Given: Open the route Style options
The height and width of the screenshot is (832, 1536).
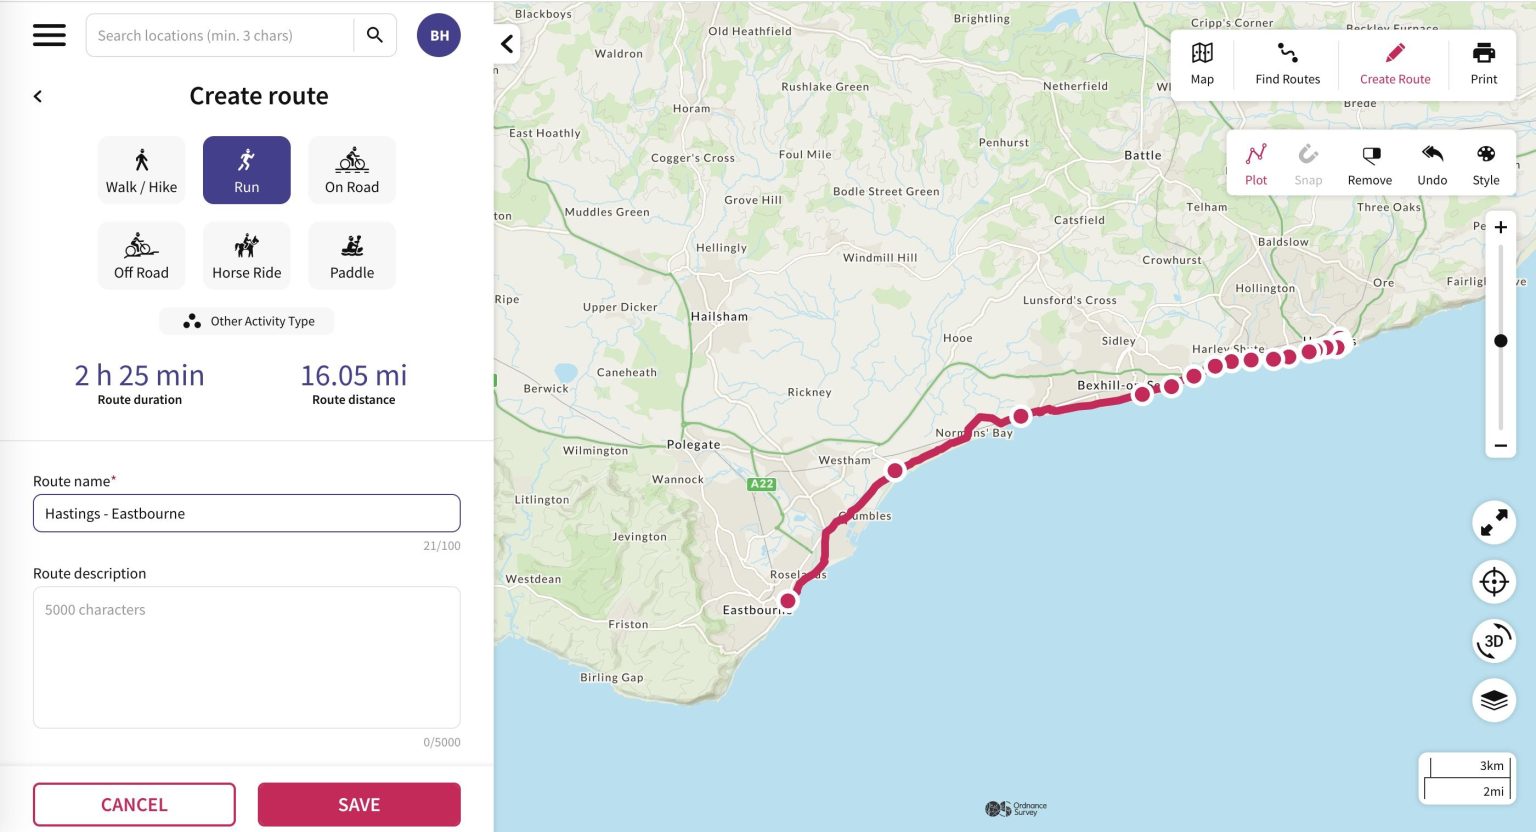Looking at the screenshot, I should tap(1486, 163).
